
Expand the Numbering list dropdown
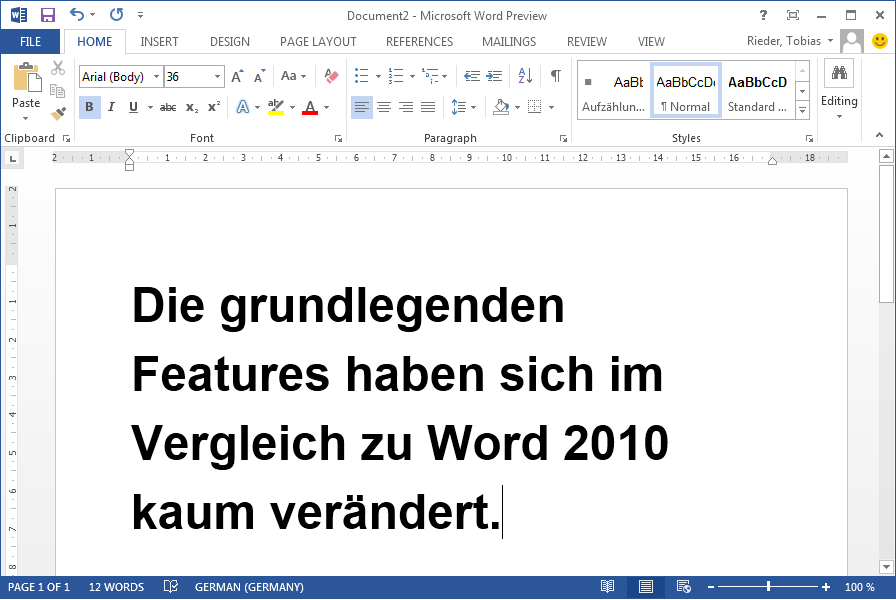pyautogui.click(x=412, y=76)
